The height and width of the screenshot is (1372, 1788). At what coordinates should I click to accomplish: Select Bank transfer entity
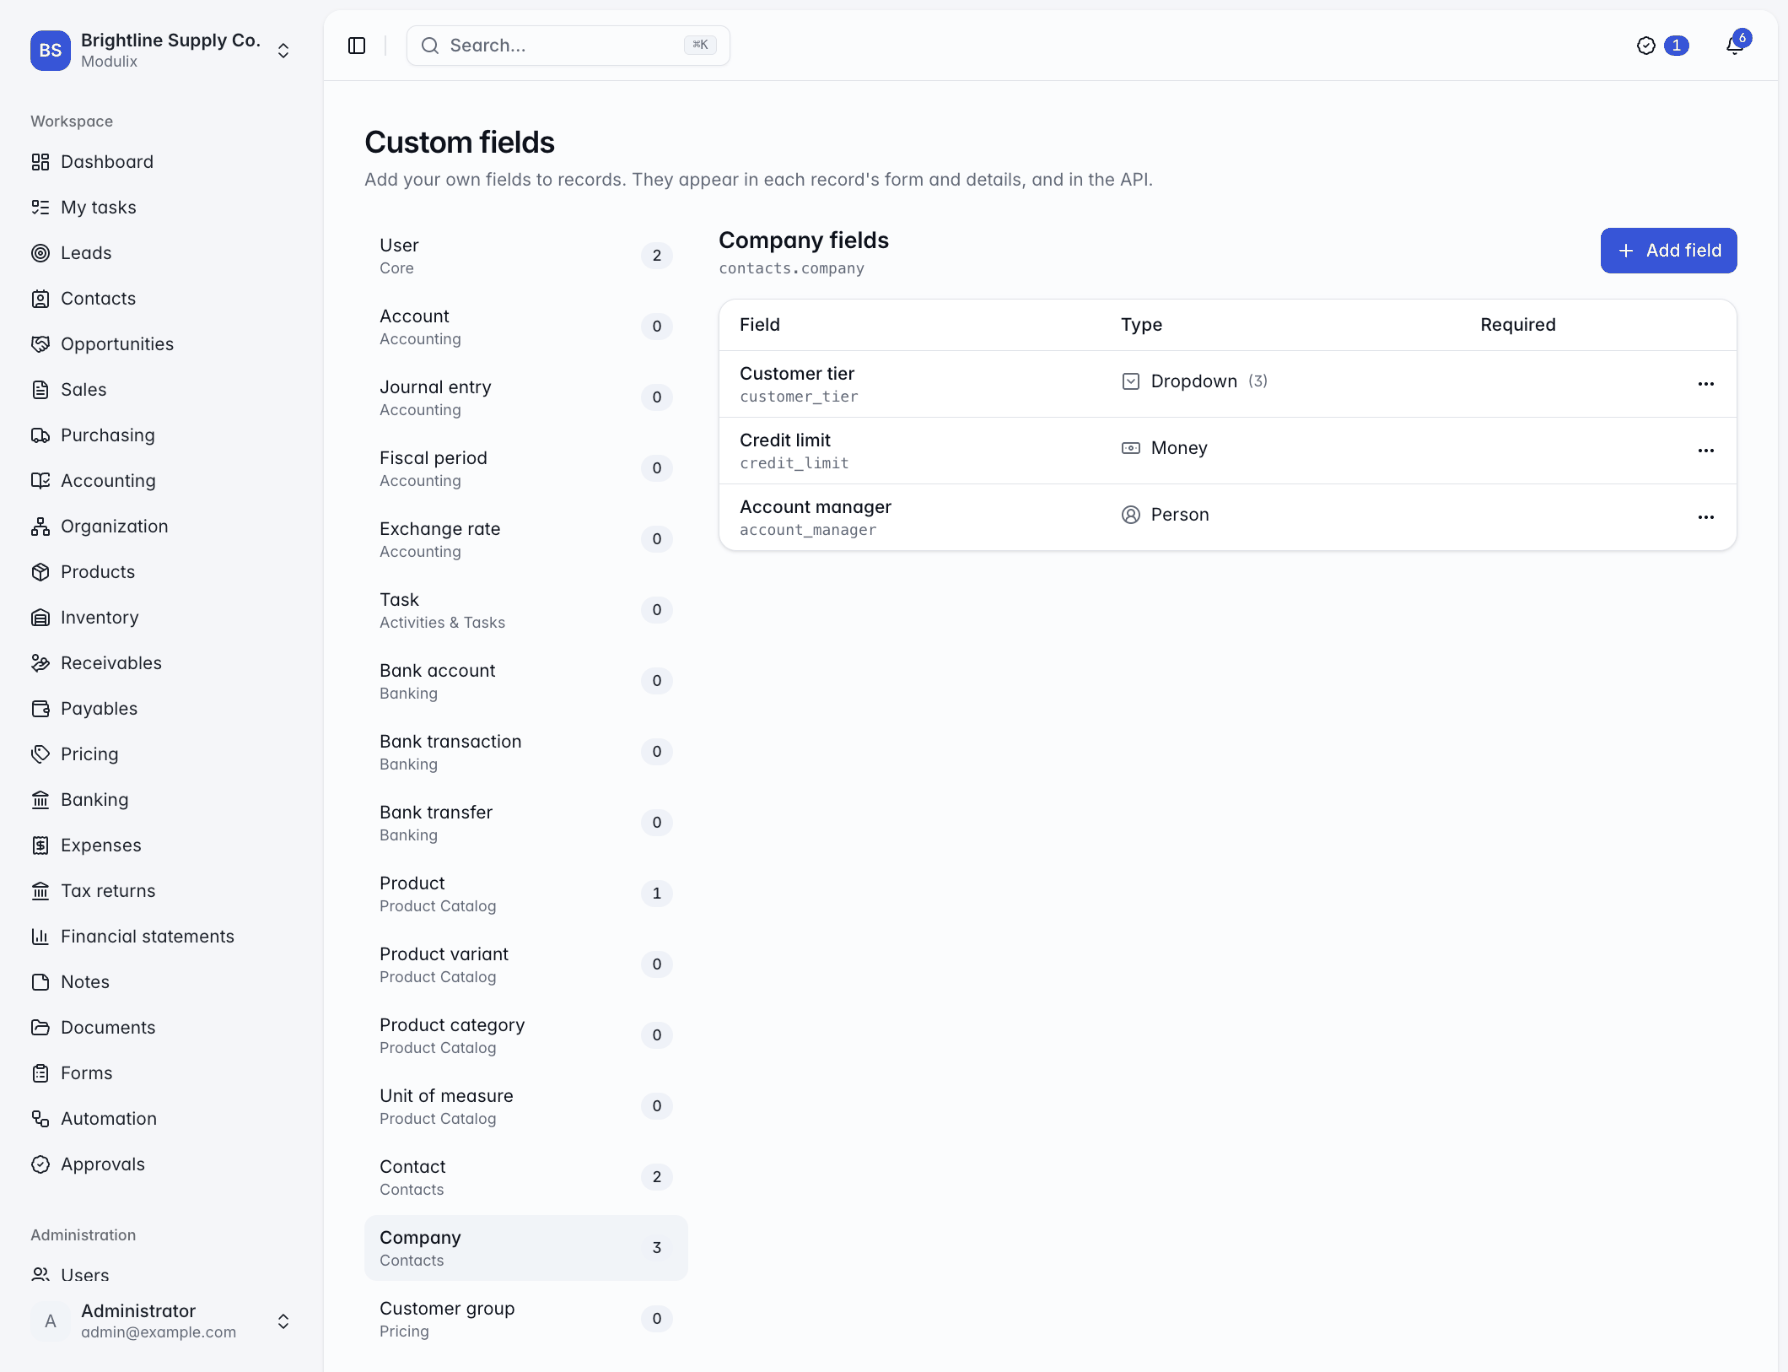(x=525, y=823)
